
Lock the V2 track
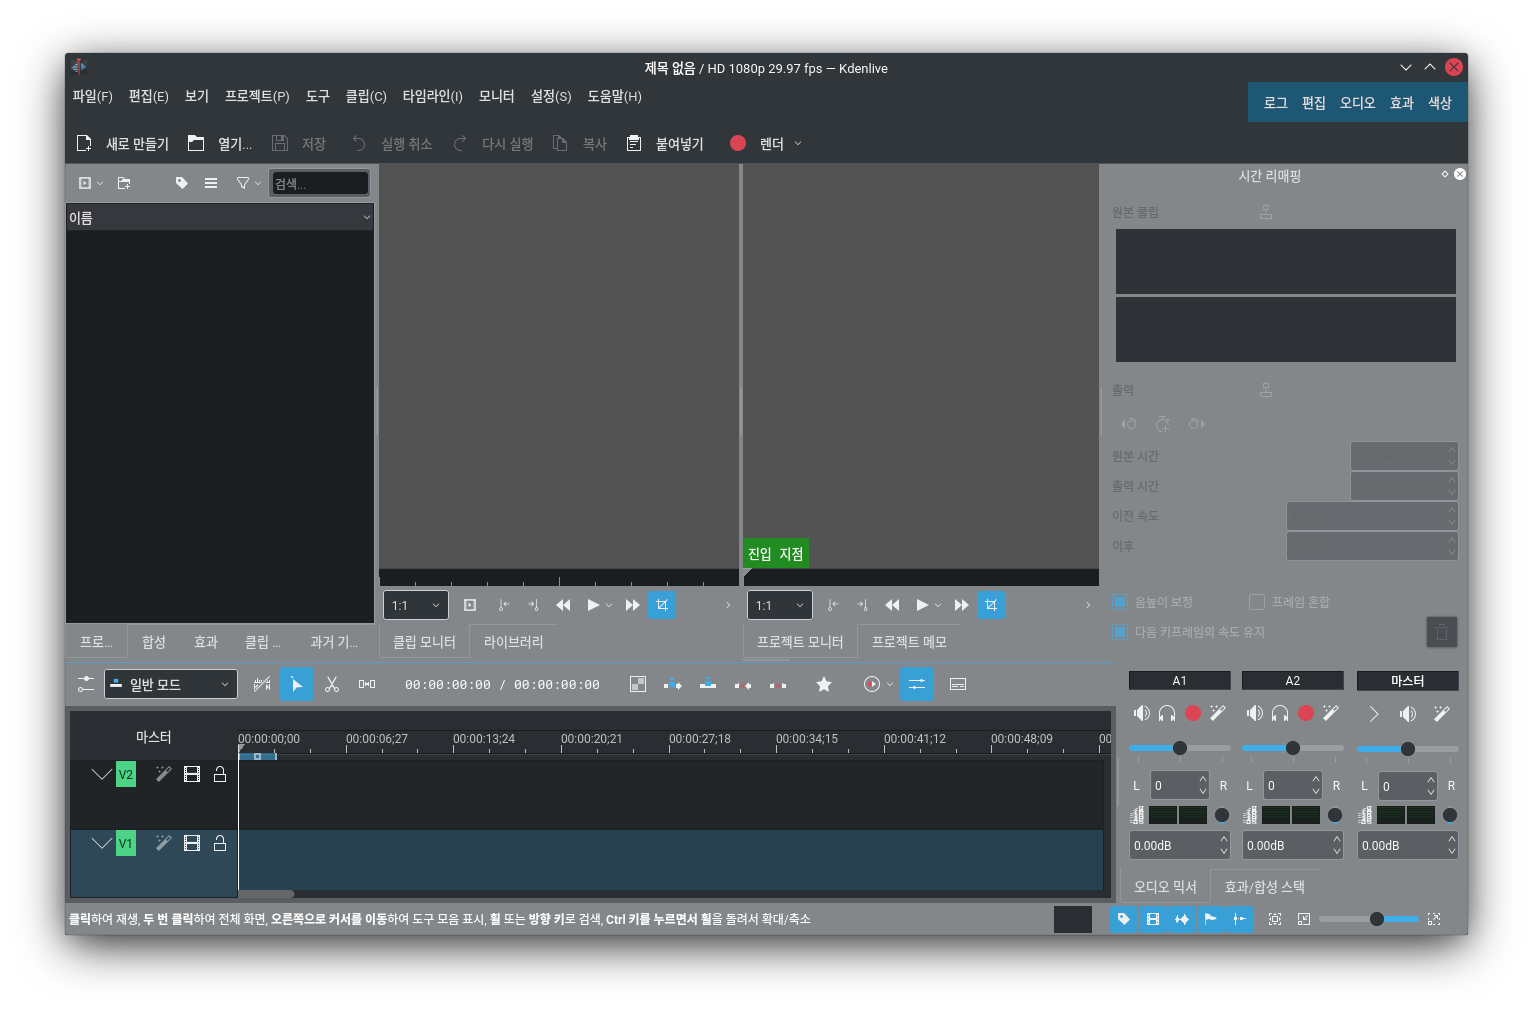(x=220, y=774)
